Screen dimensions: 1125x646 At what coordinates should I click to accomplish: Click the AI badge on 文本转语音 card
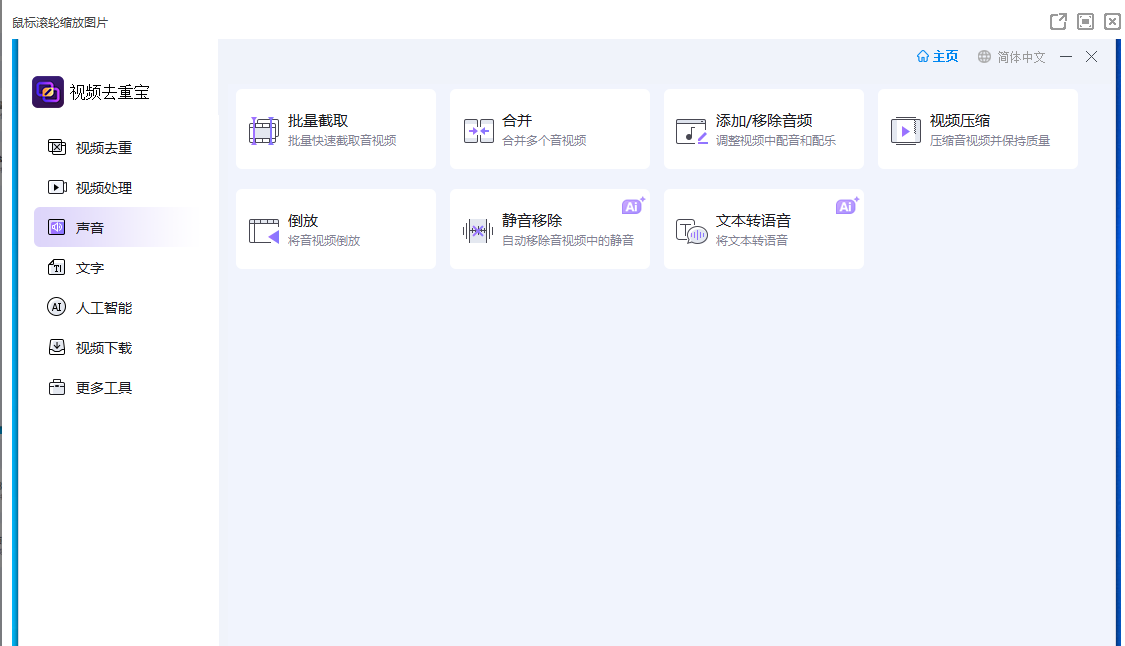click(x=846, y=206)
